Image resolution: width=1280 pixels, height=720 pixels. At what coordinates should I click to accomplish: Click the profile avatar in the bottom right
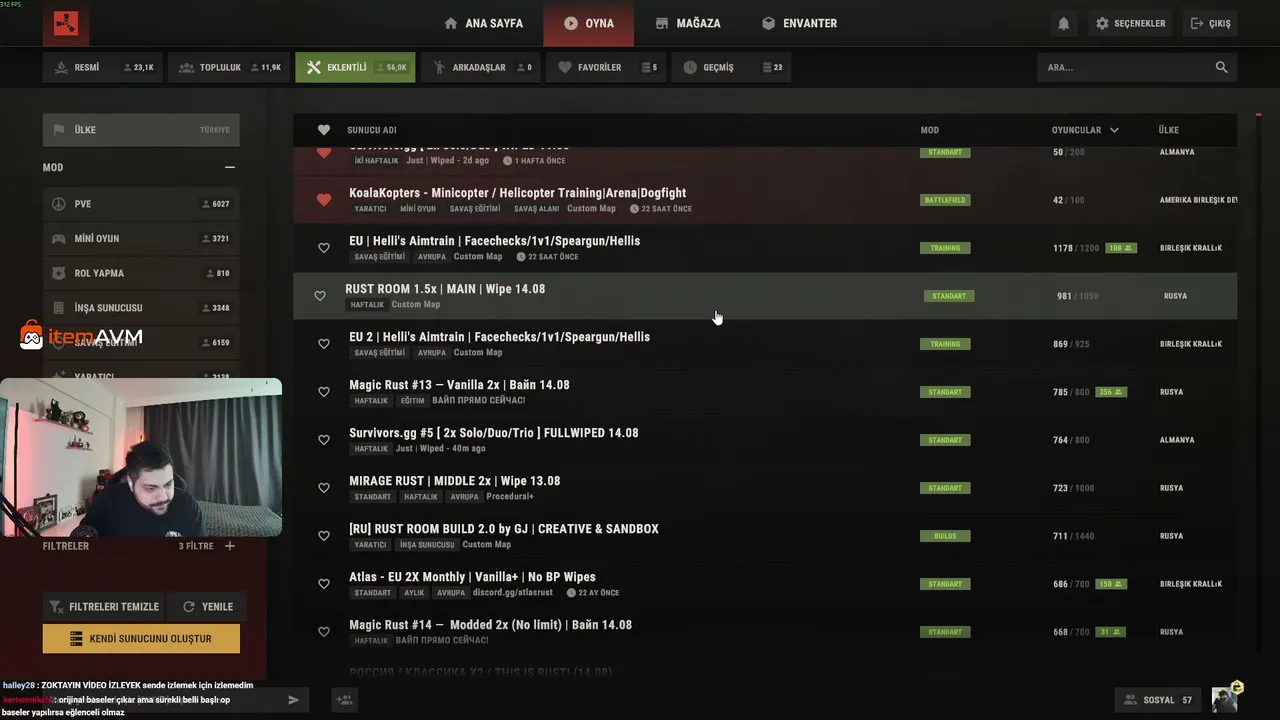pos(1224,700)
